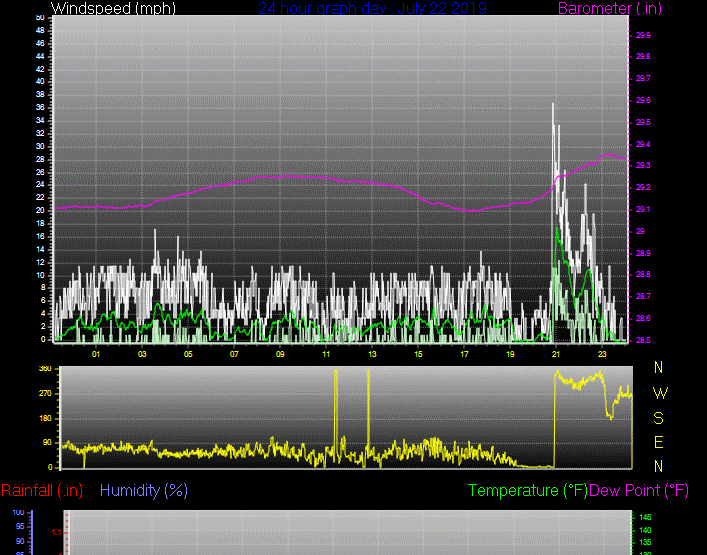This screenshot has width=707, height=555.
Task: Click the 180 wind direction axis value
Action: (44, 418)
